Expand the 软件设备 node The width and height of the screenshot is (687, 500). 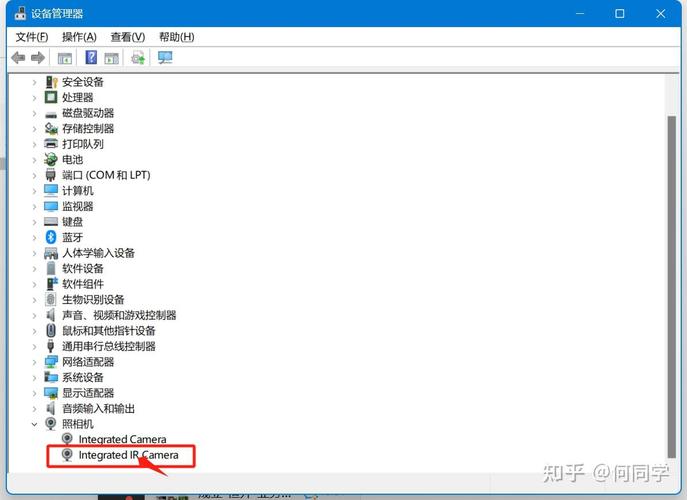coord(34,269)
